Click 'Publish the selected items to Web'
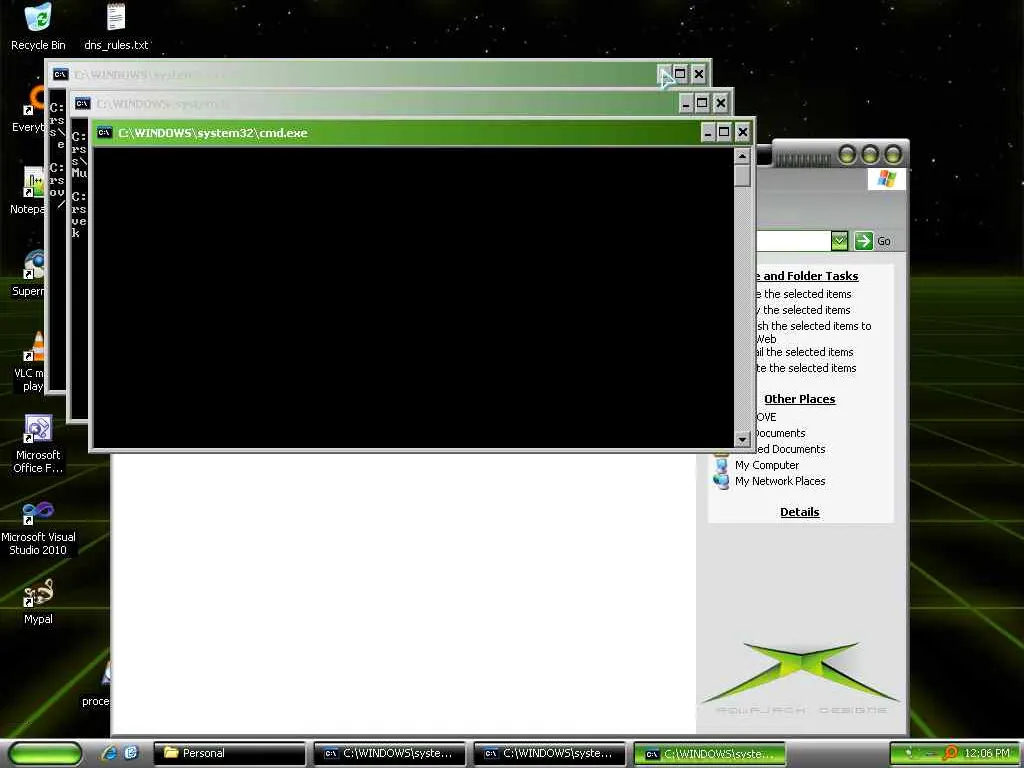 point(813,332)
